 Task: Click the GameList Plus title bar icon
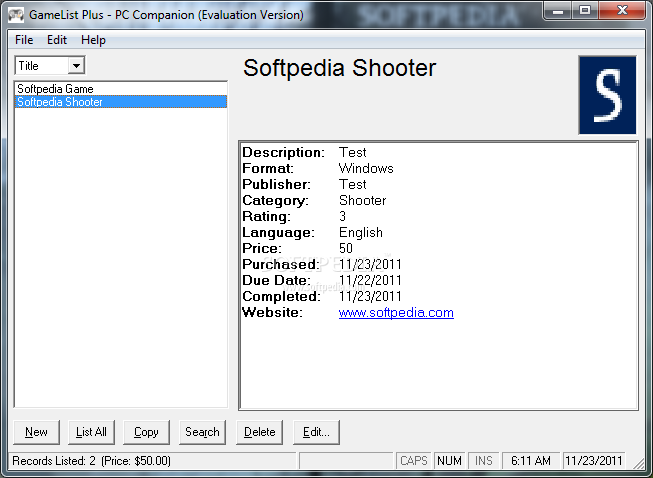click(x=16, y=15)
